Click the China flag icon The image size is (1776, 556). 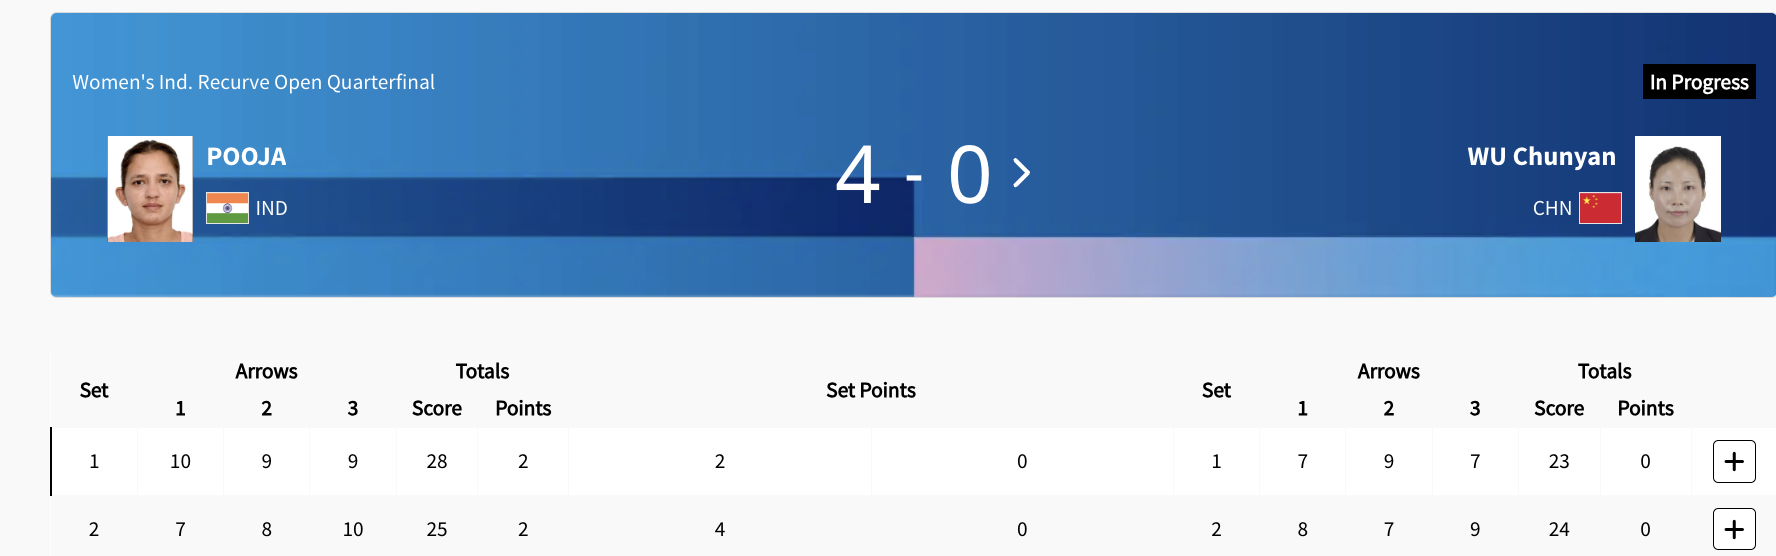click(x=1600, y=208)
